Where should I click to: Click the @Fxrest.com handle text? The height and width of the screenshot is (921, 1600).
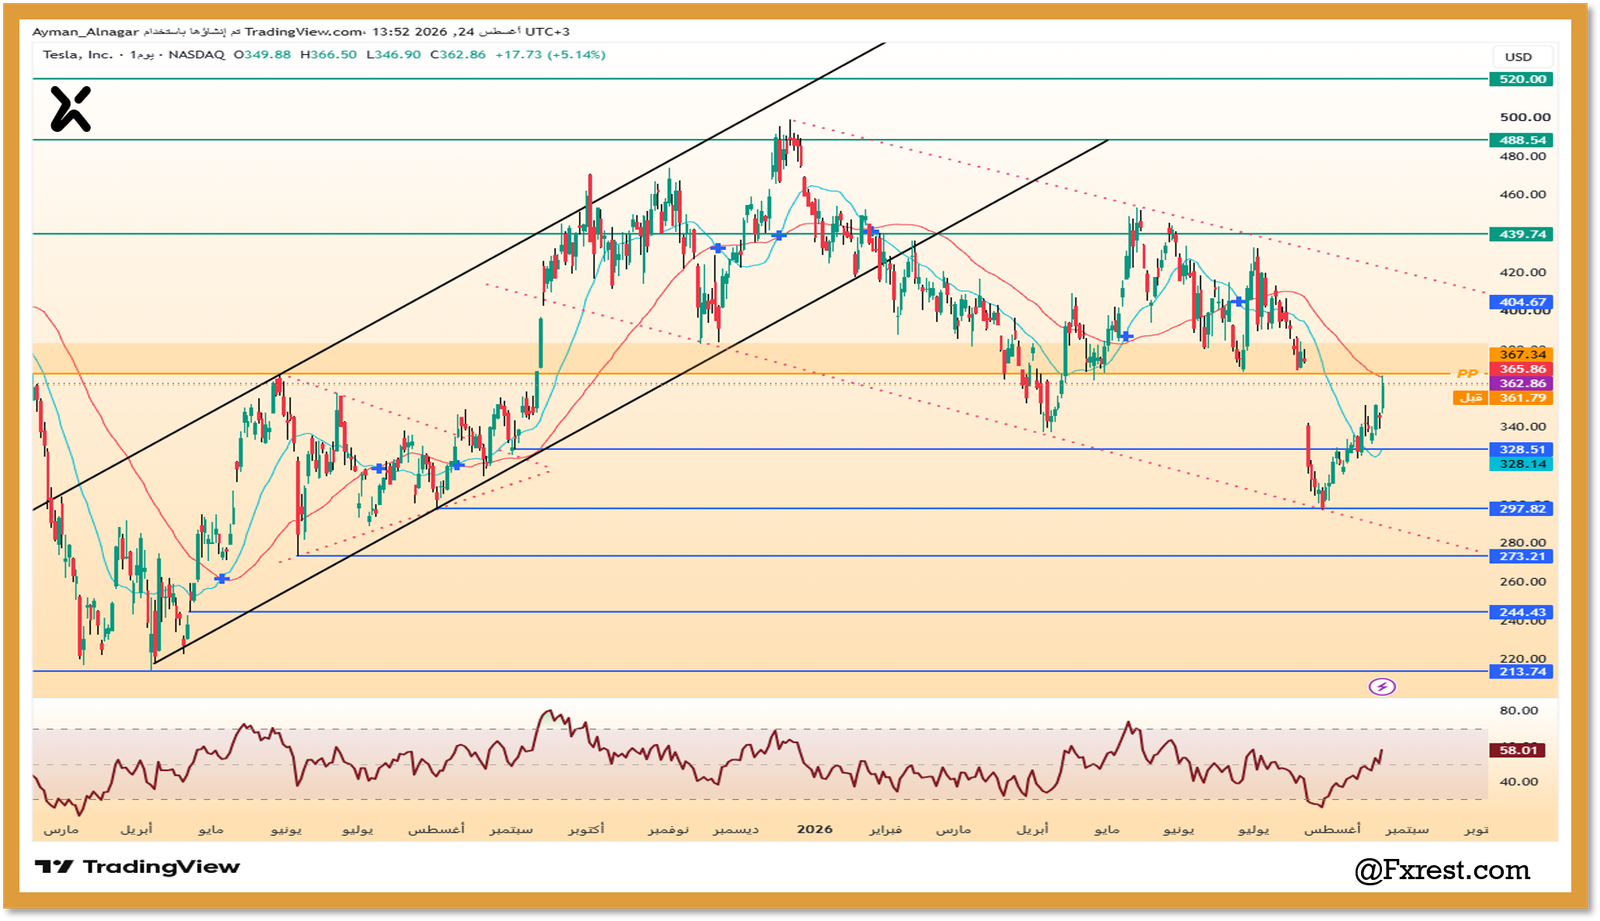1442,871
